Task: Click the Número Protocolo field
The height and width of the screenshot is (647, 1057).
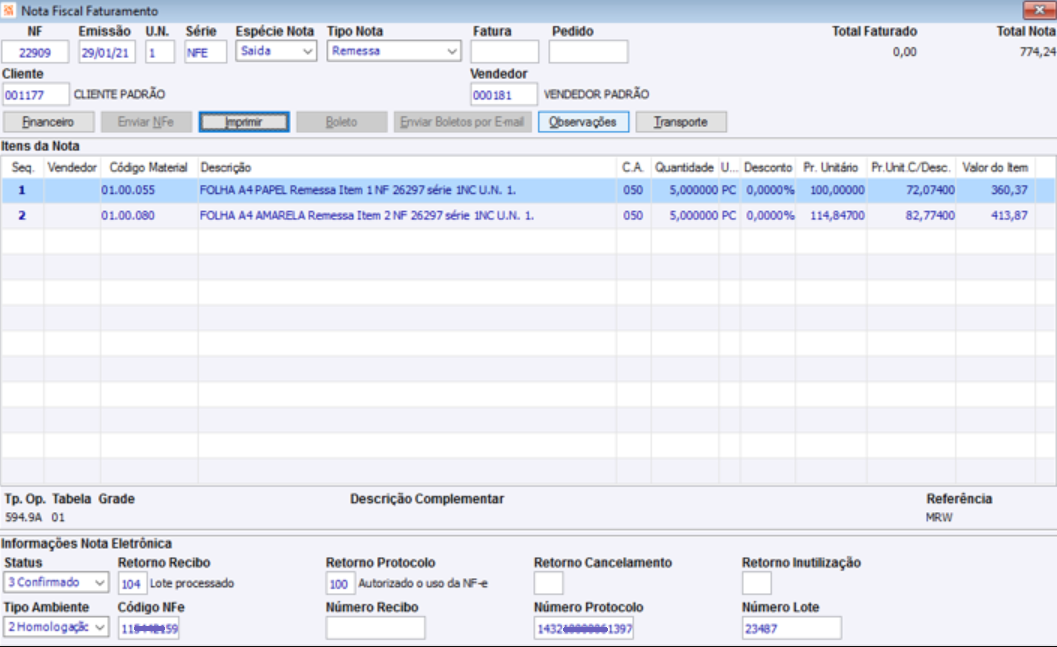Action: pos(584,628)
